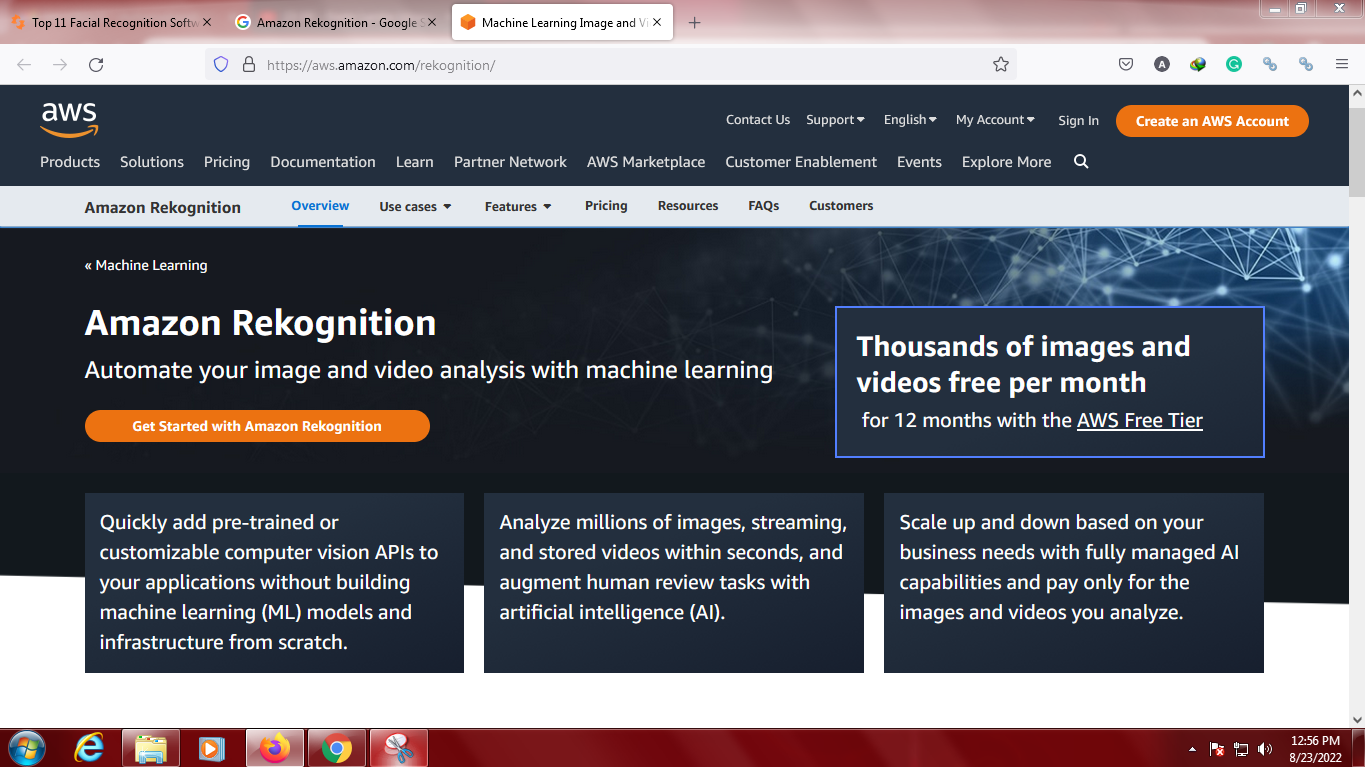Launch Internet Explorer from the taskbar

(90, 748)
